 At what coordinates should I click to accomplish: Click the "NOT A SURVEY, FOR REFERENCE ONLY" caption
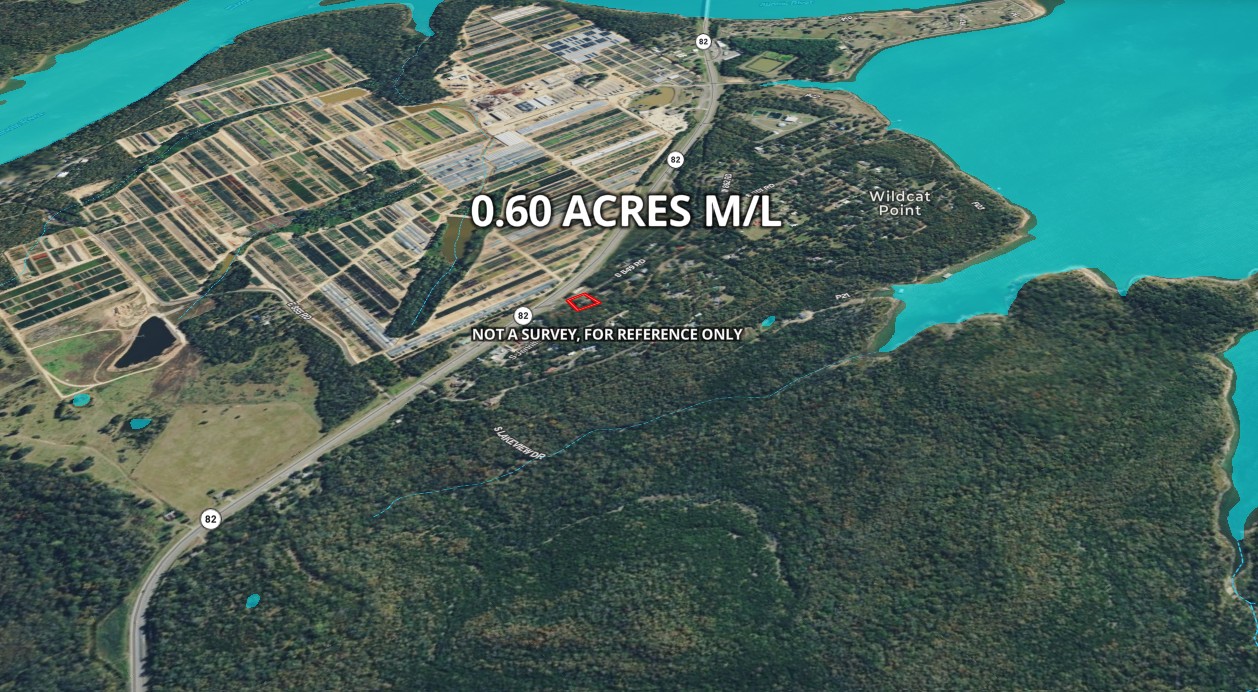click(x=607, y=334)
